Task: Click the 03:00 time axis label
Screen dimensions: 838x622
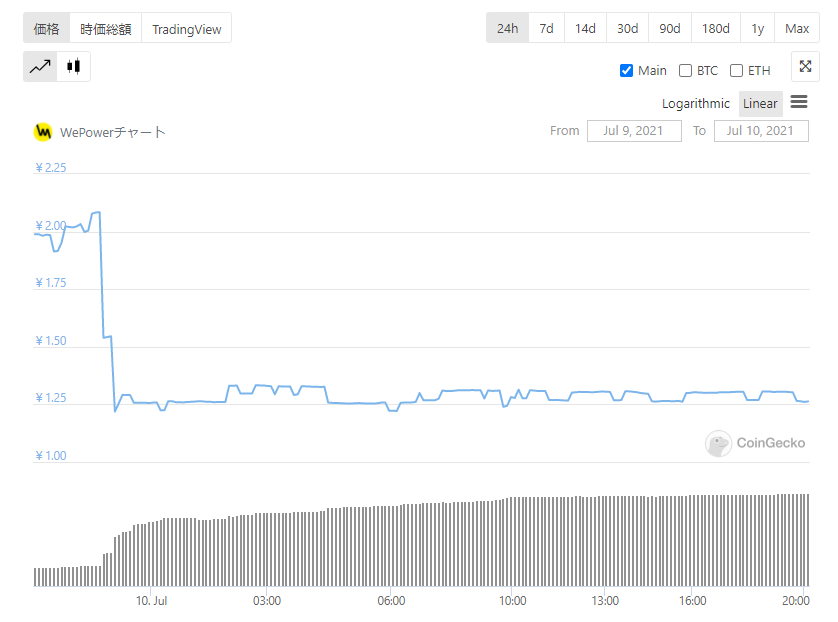Action: [267, 601]
